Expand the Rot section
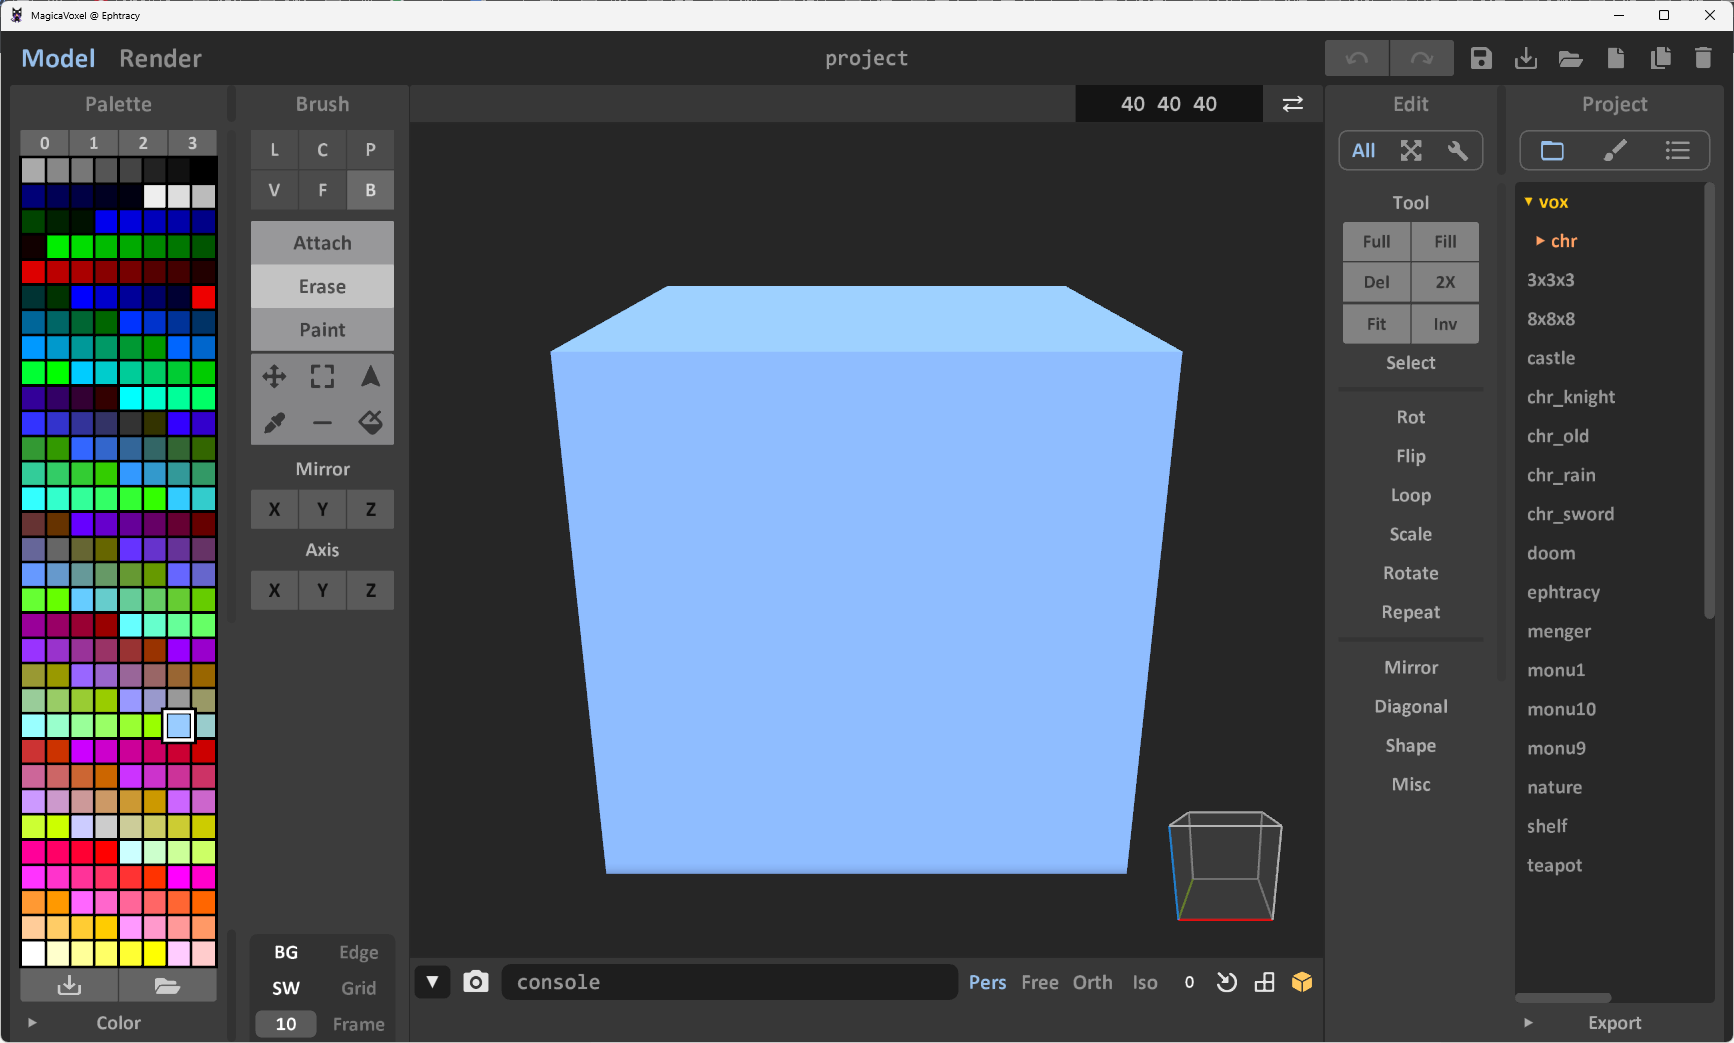 (x=1410, y=418)
